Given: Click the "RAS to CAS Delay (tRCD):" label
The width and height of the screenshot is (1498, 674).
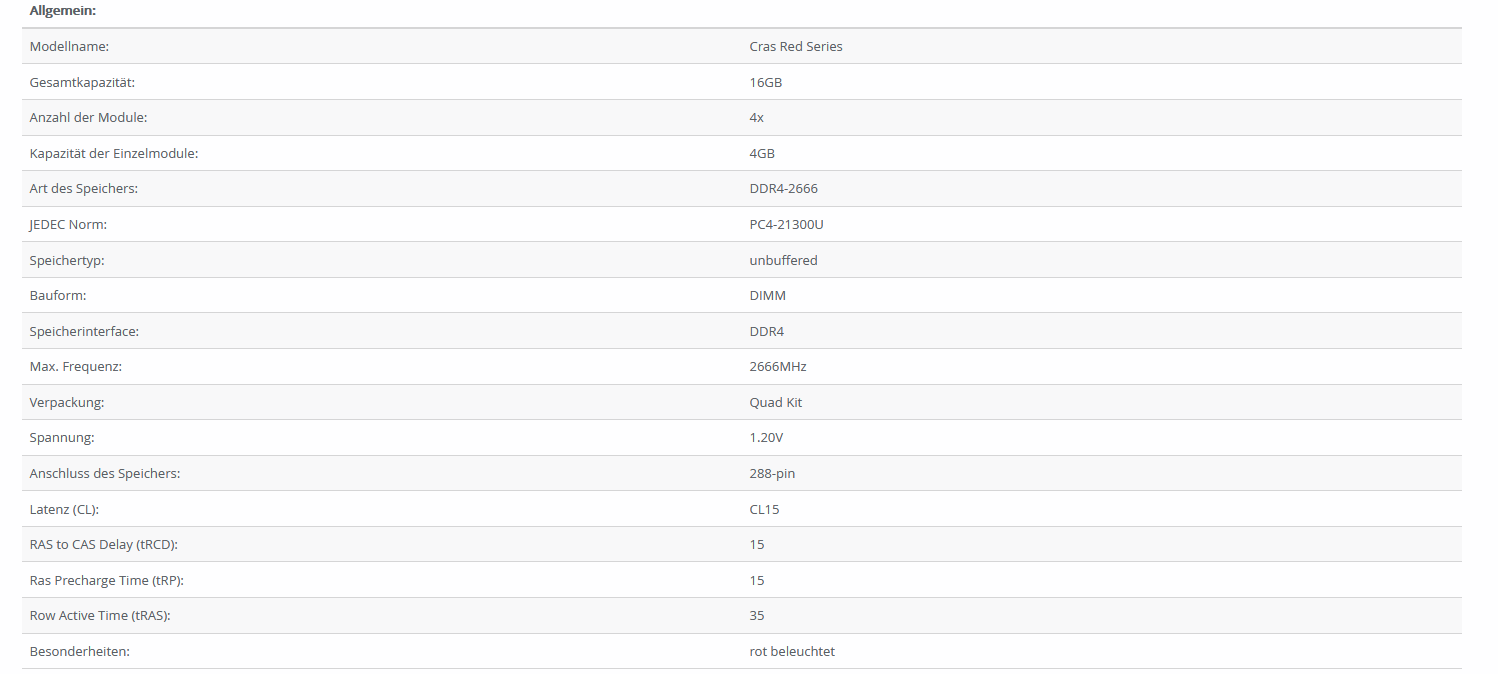Looking at the screenshot, I should [104, 544].
